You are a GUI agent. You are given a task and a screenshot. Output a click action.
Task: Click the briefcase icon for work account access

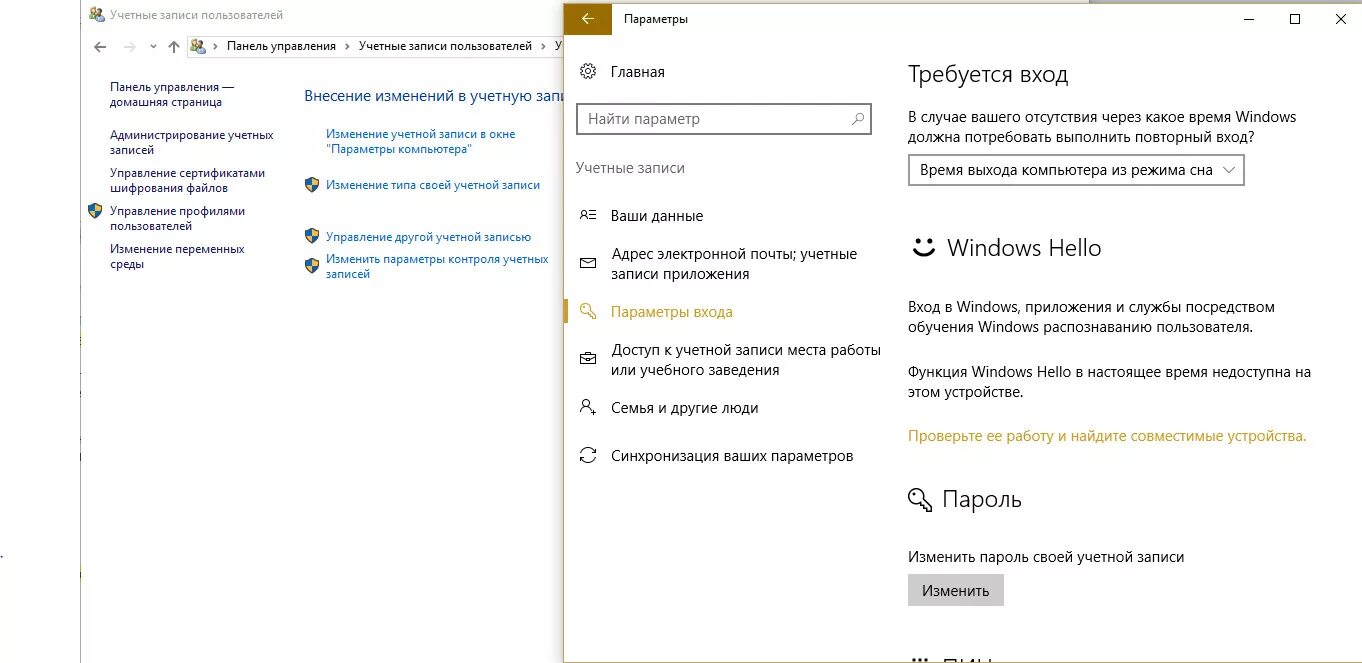coord(587,358)
